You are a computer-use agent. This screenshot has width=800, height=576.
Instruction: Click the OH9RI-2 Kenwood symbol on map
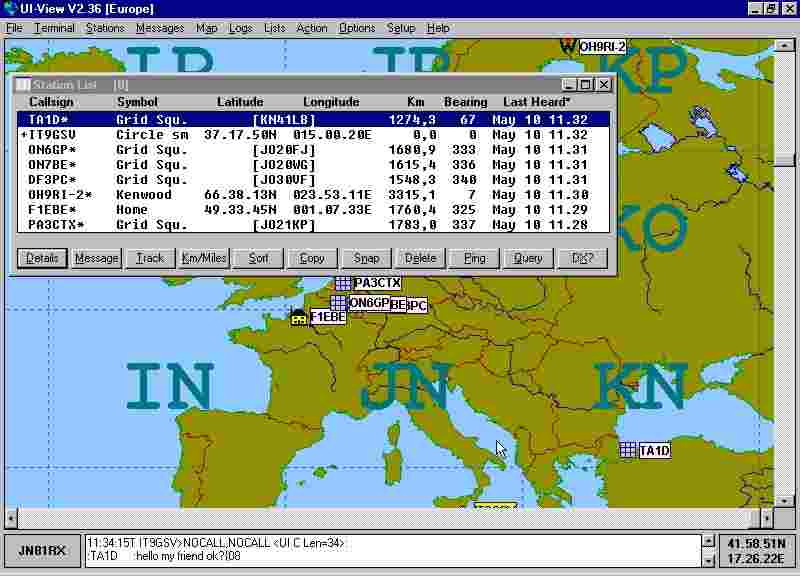click(567, 46)
